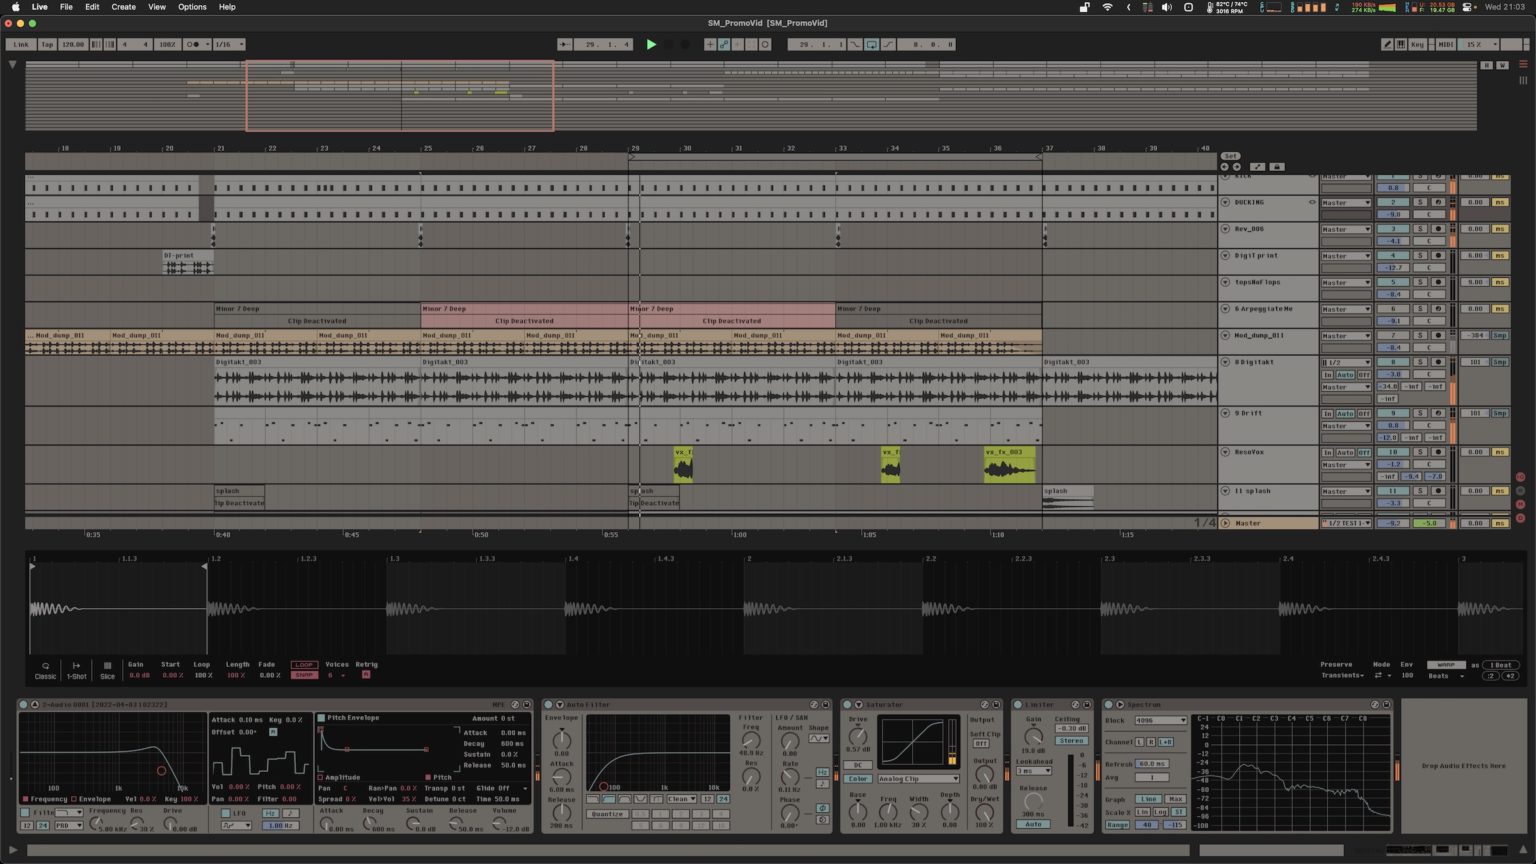Expand the 9 Drift track with its disclosure triangle
The height and width of the screenshot is (864, 1536).
1226,413
